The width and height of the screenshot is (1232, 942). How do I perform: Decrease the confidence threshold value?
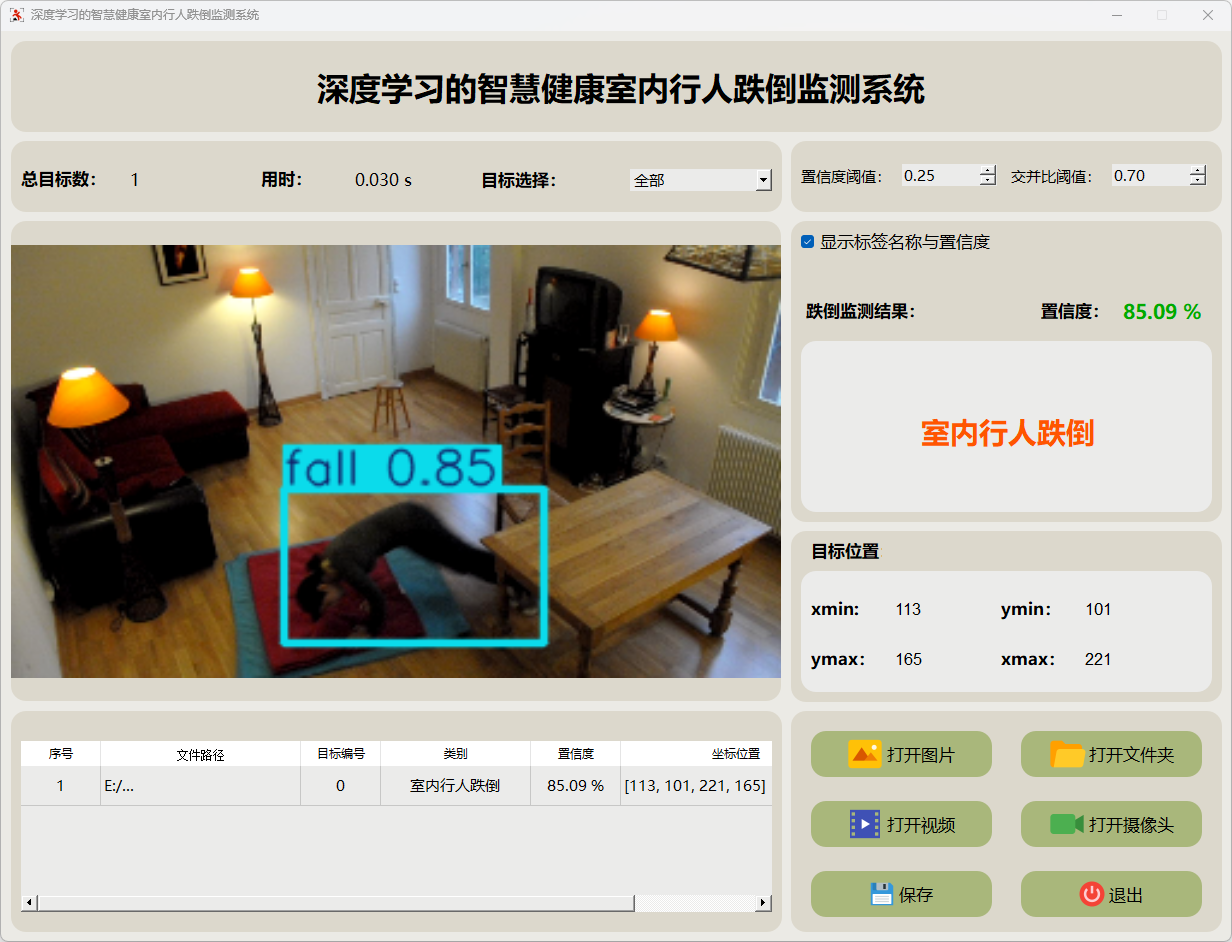(x=988, y=181)
